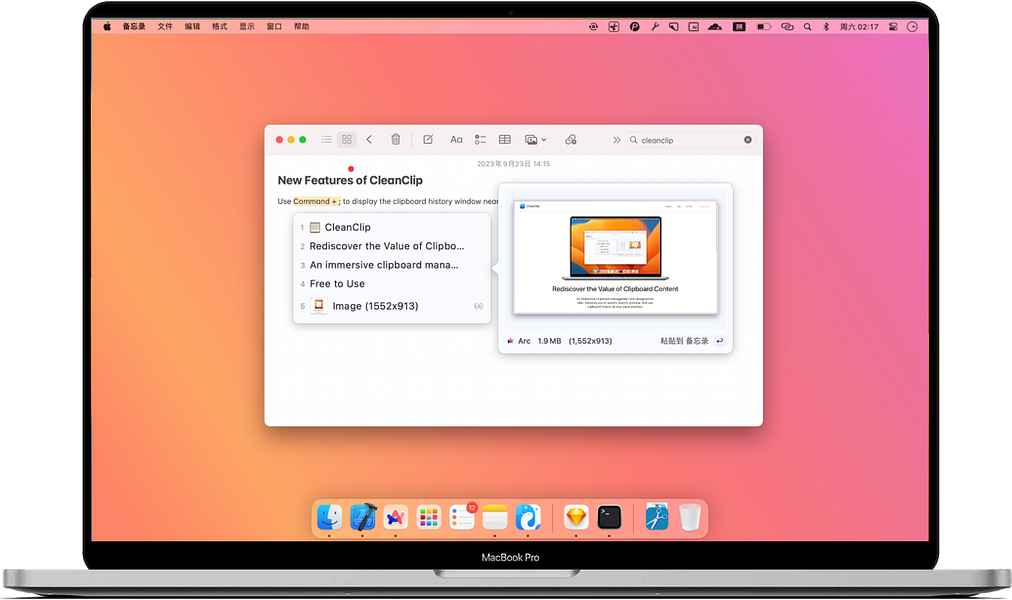
Task: Go back with the chevron arrow in Notes toolbar
Action: [x=369, y=139]
